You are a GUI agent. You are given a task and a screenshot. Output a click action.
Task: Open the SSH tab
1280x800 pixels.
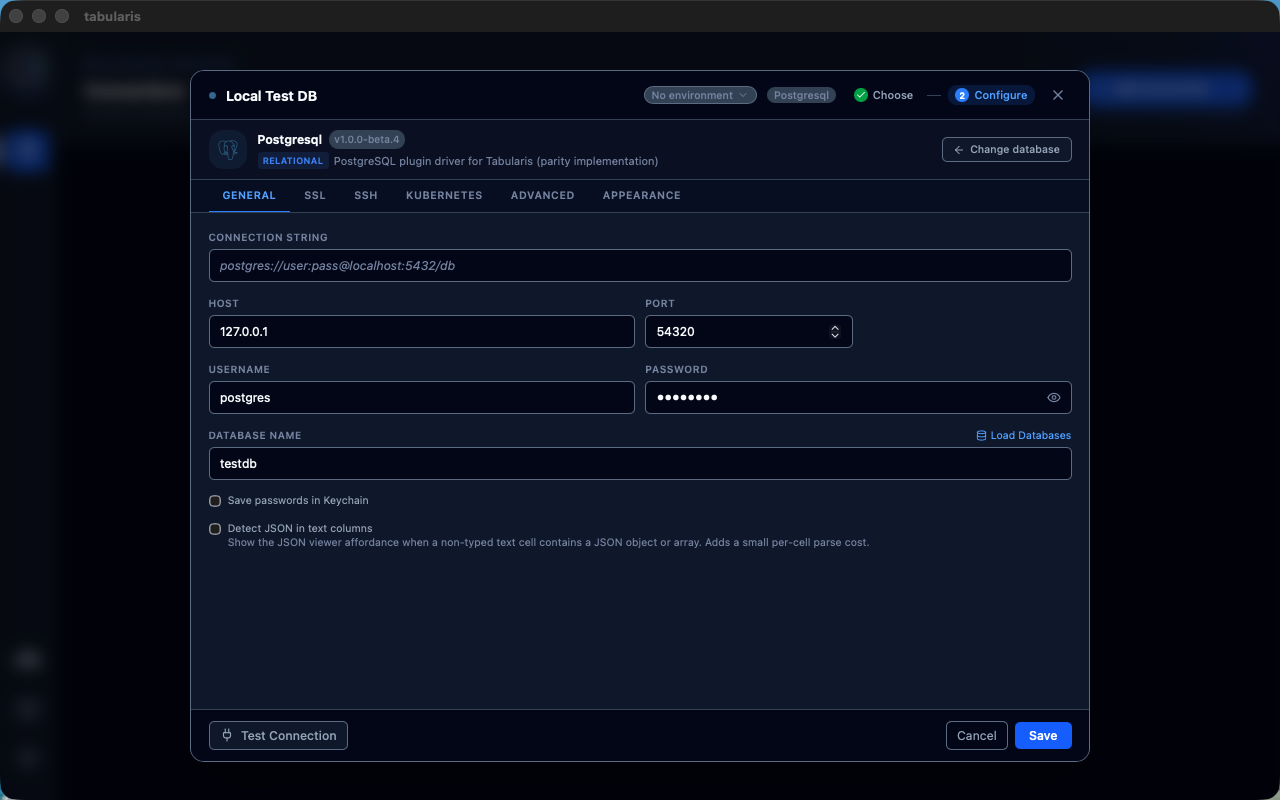(366, 196)
